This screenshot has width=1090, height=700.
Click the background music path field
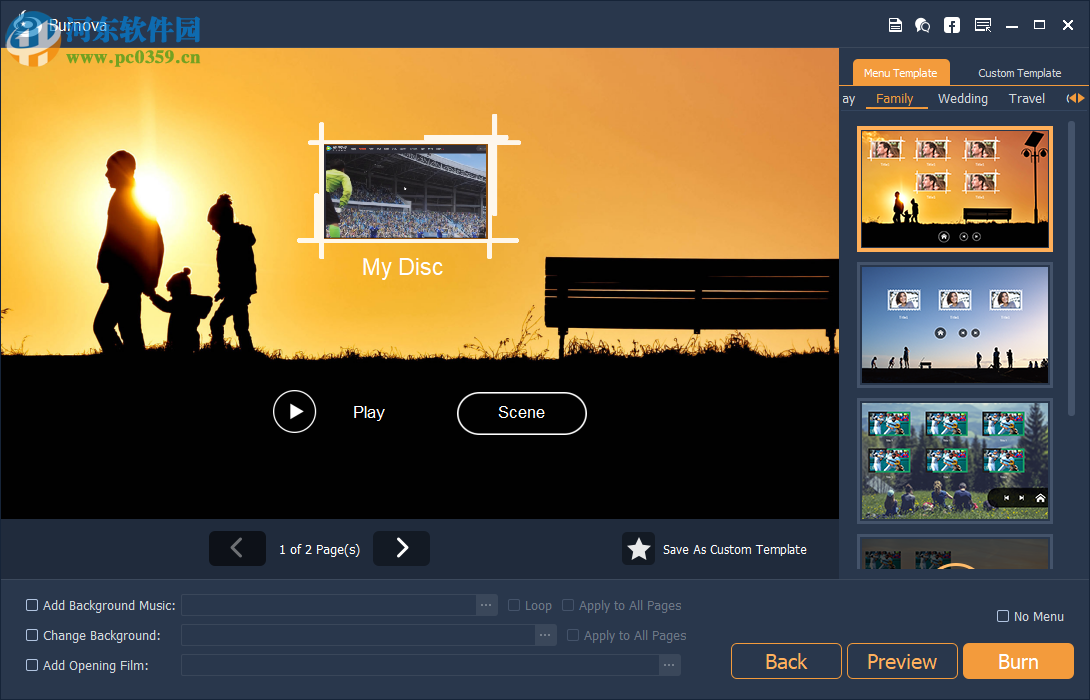[329, 605]
